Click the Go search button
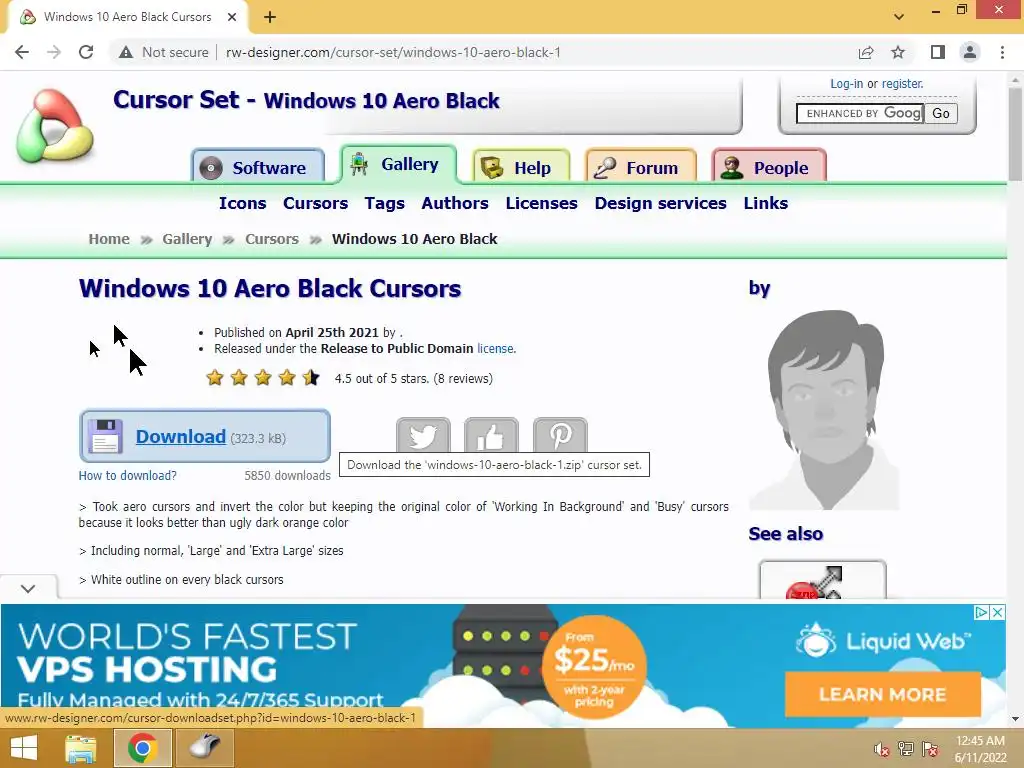This screenshot has width=1024, height=768. point(941,114)
